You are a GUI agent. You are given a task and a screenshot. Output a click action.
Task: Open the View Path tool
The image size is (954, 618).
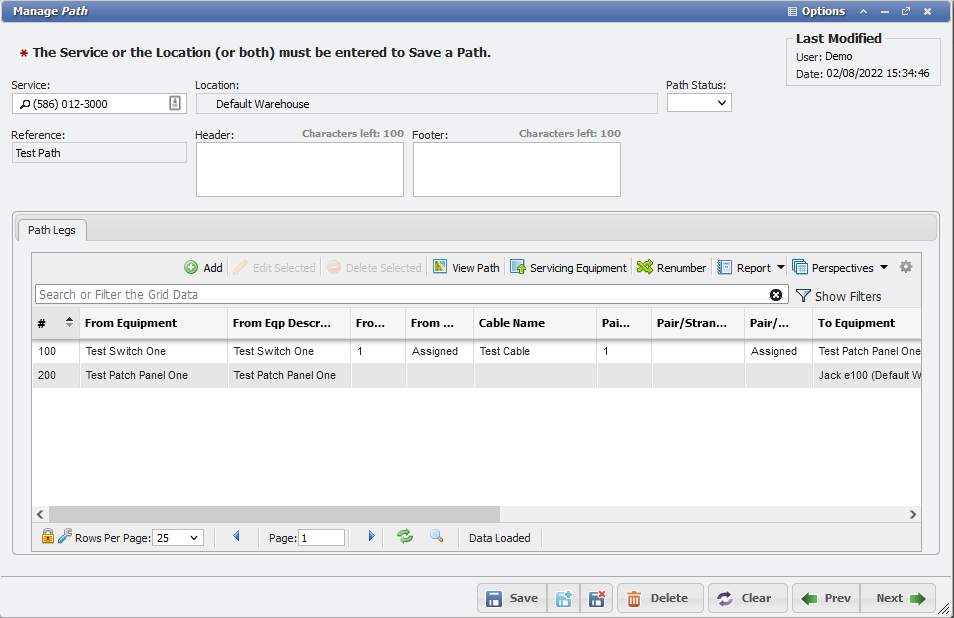tap(466, 267)
